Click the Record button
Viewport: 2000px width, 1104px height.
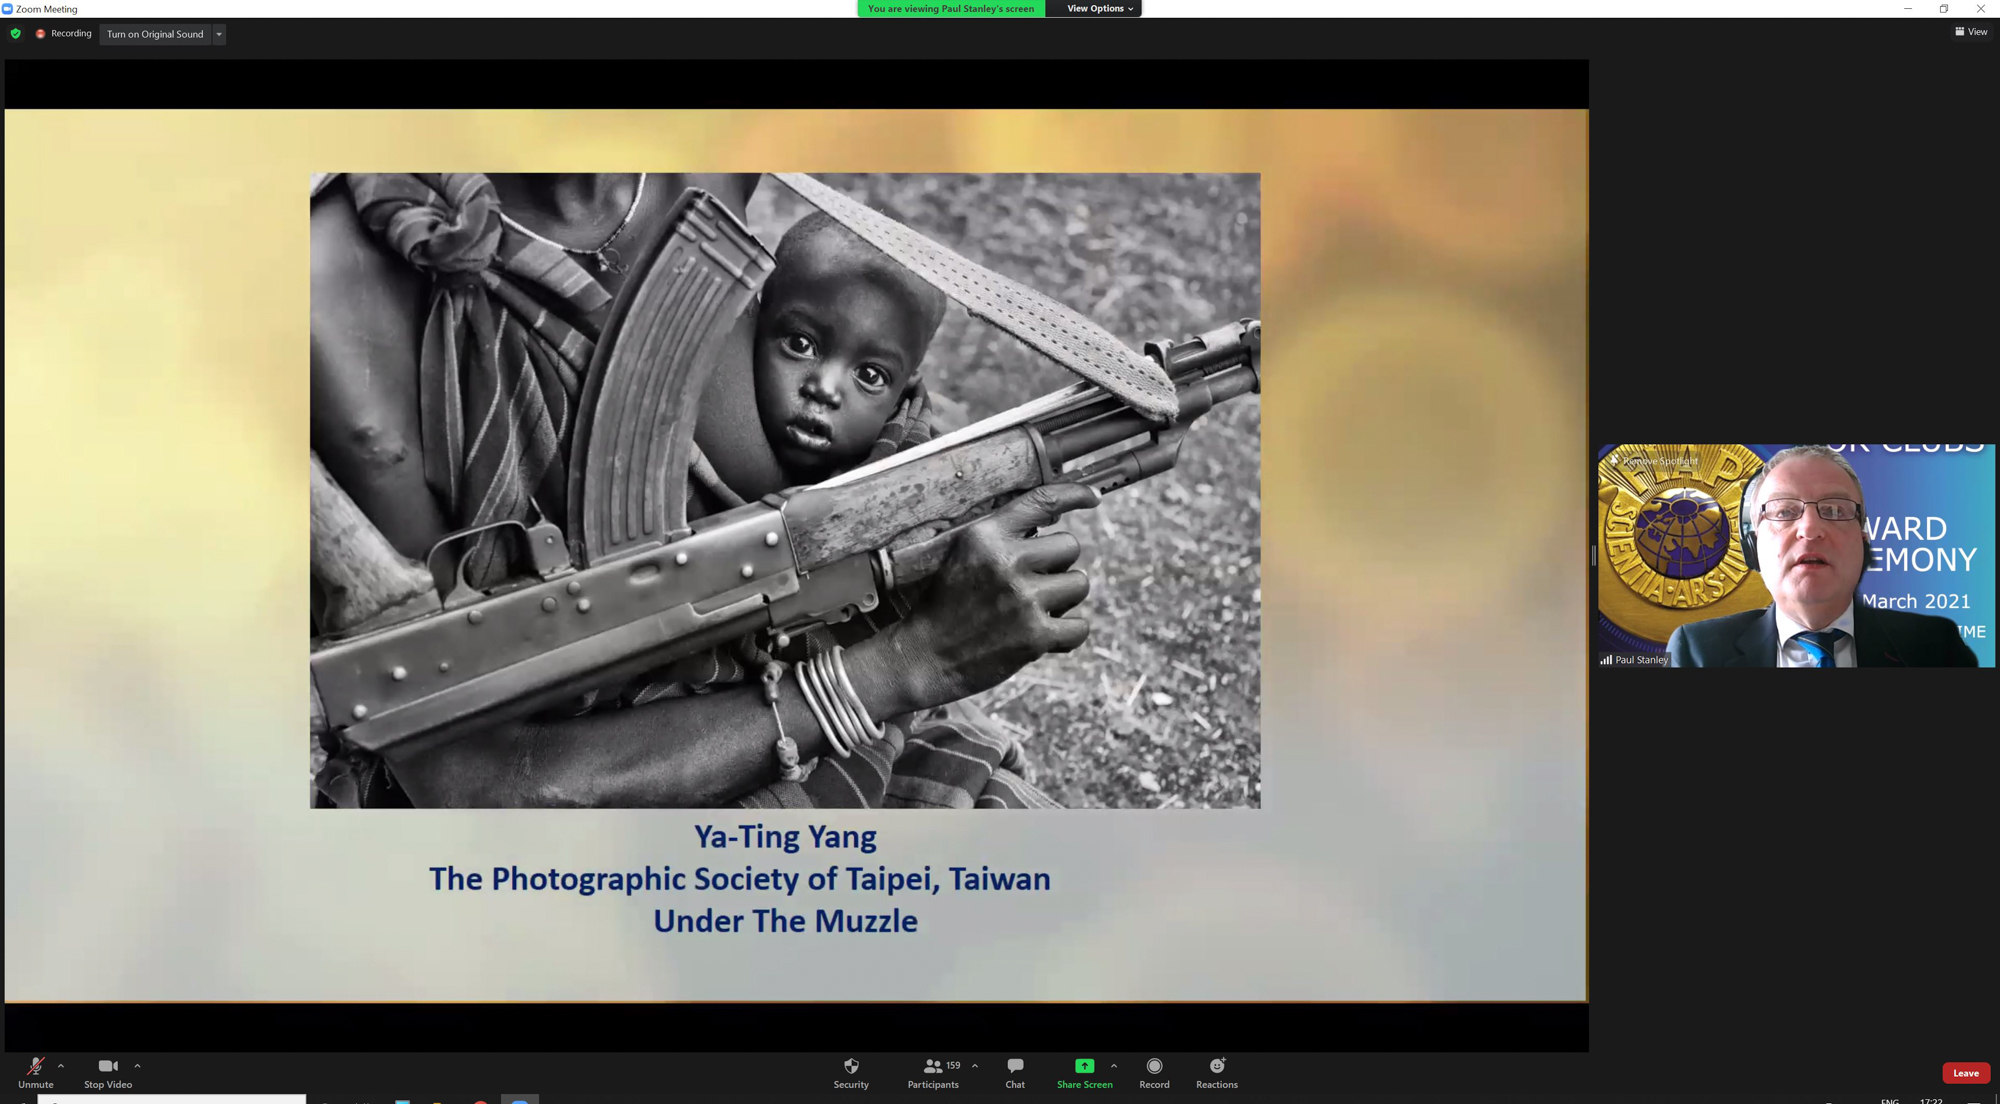coord(1154,1073)
